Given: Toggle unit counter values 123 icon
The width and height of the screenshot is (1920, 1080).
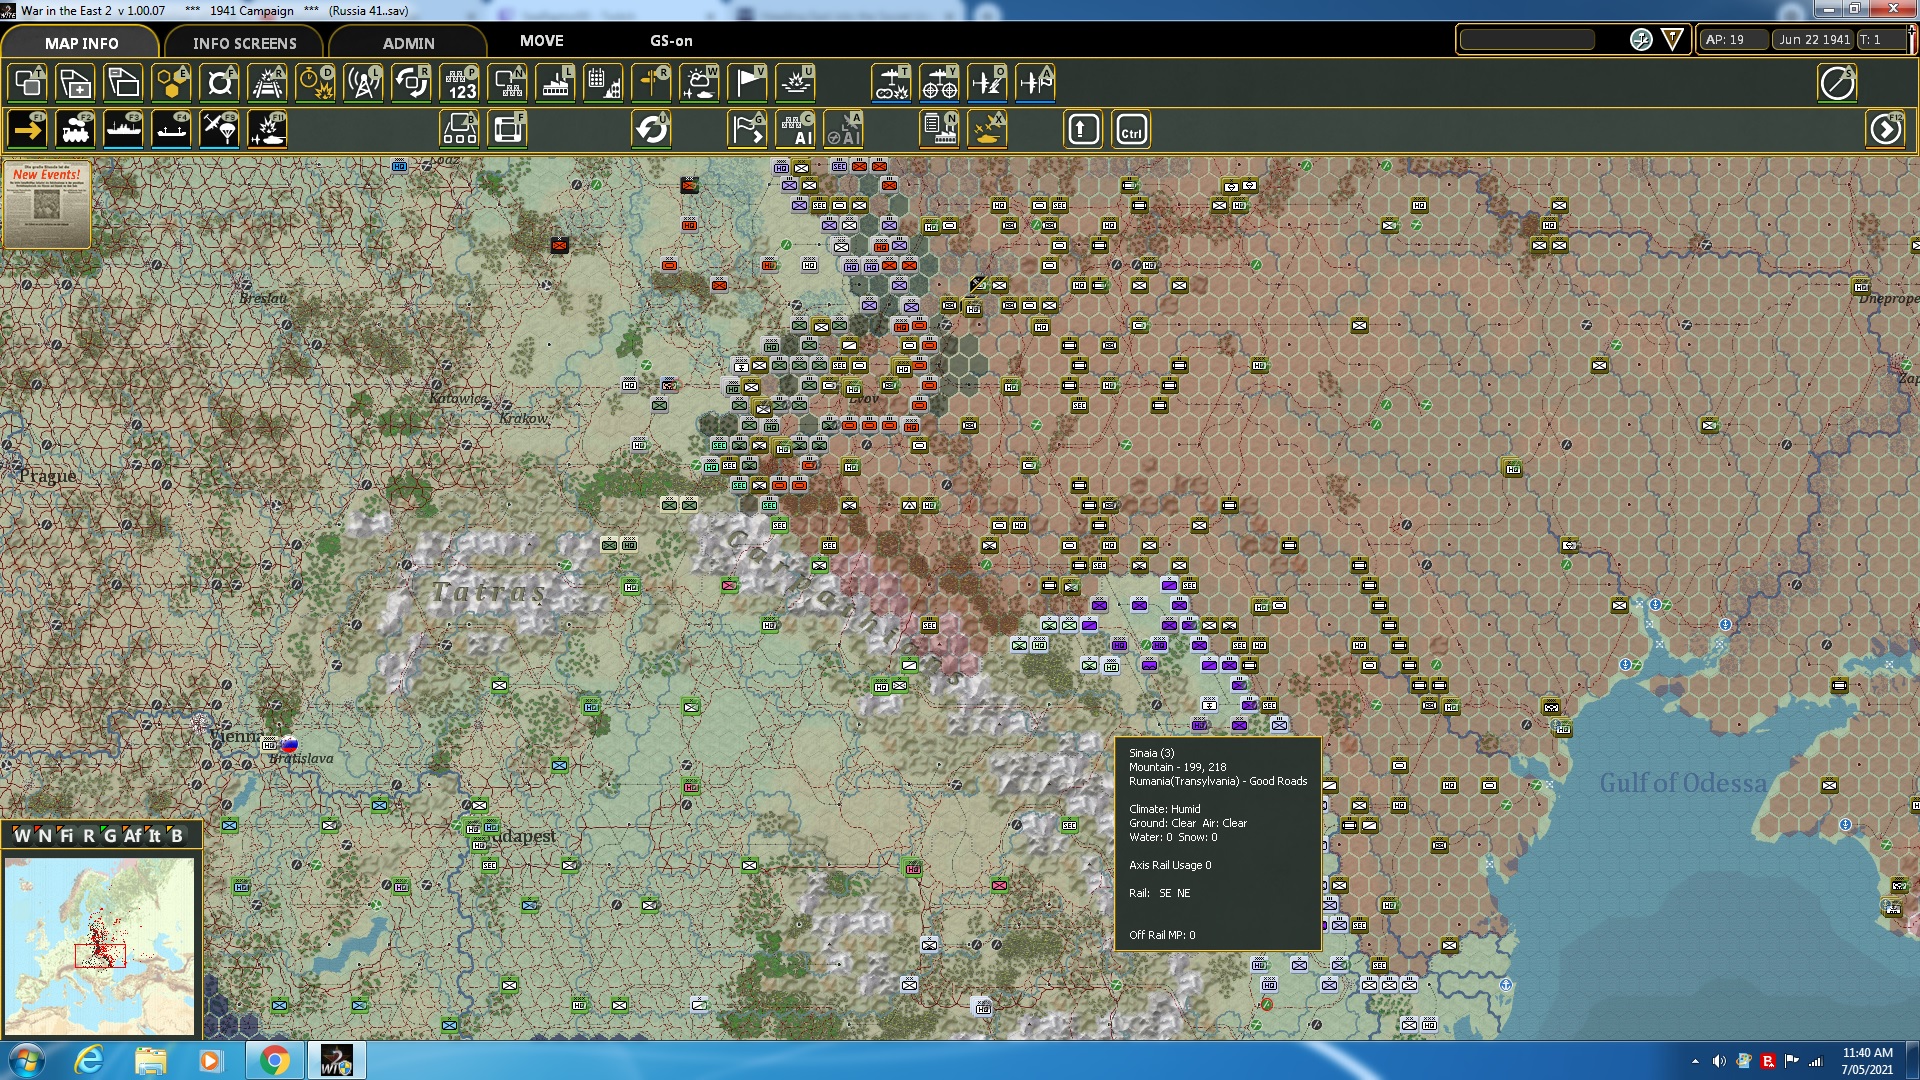Looking at the screenshot, I should coord(460,83).
